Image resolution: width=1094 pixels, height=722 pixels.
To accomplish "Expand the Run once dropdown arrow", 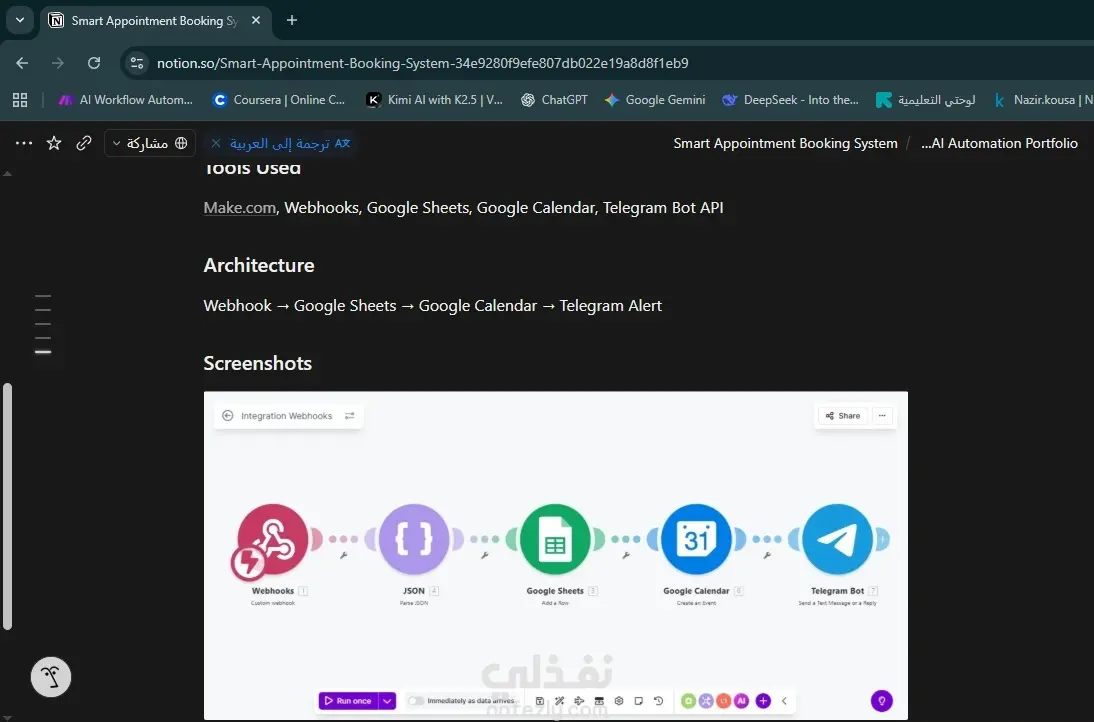I will click(387, 701).
